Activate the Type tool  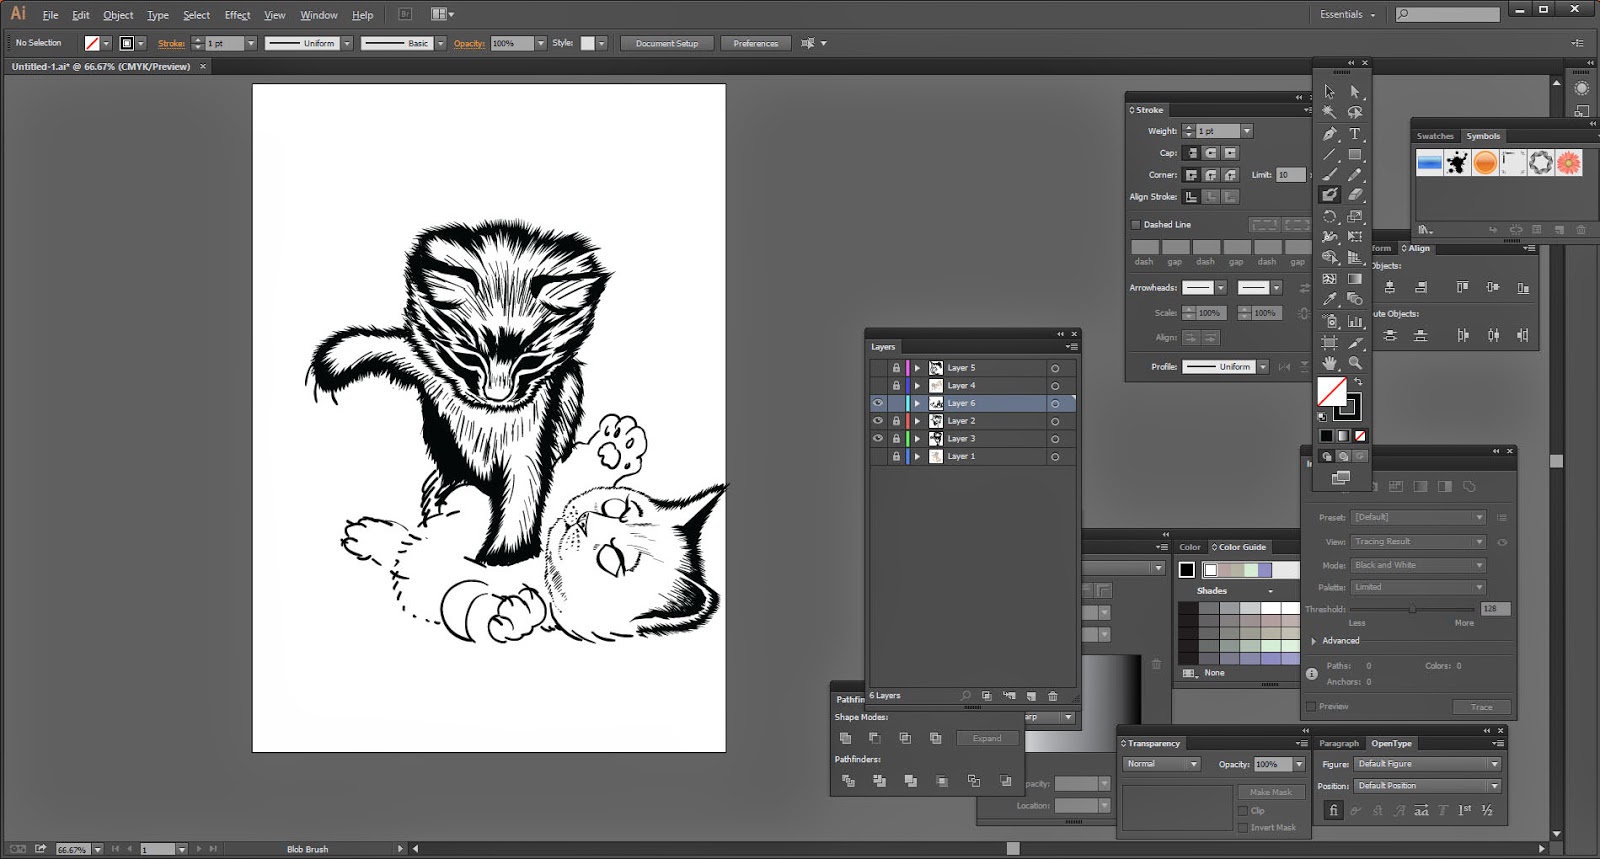click(1355, 133)
